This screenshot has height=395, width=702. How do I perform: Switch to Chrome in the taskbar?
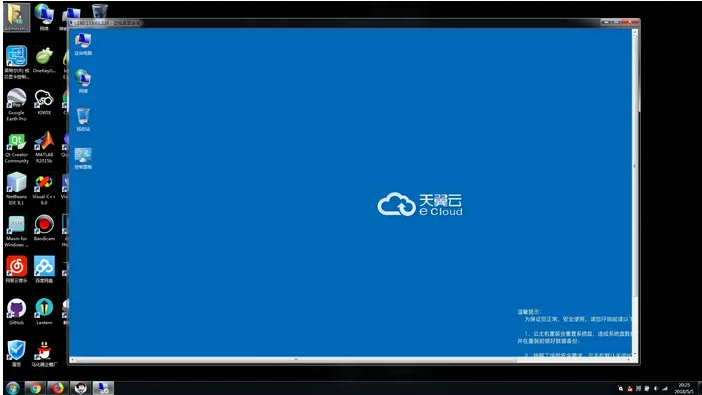point(35,388)
